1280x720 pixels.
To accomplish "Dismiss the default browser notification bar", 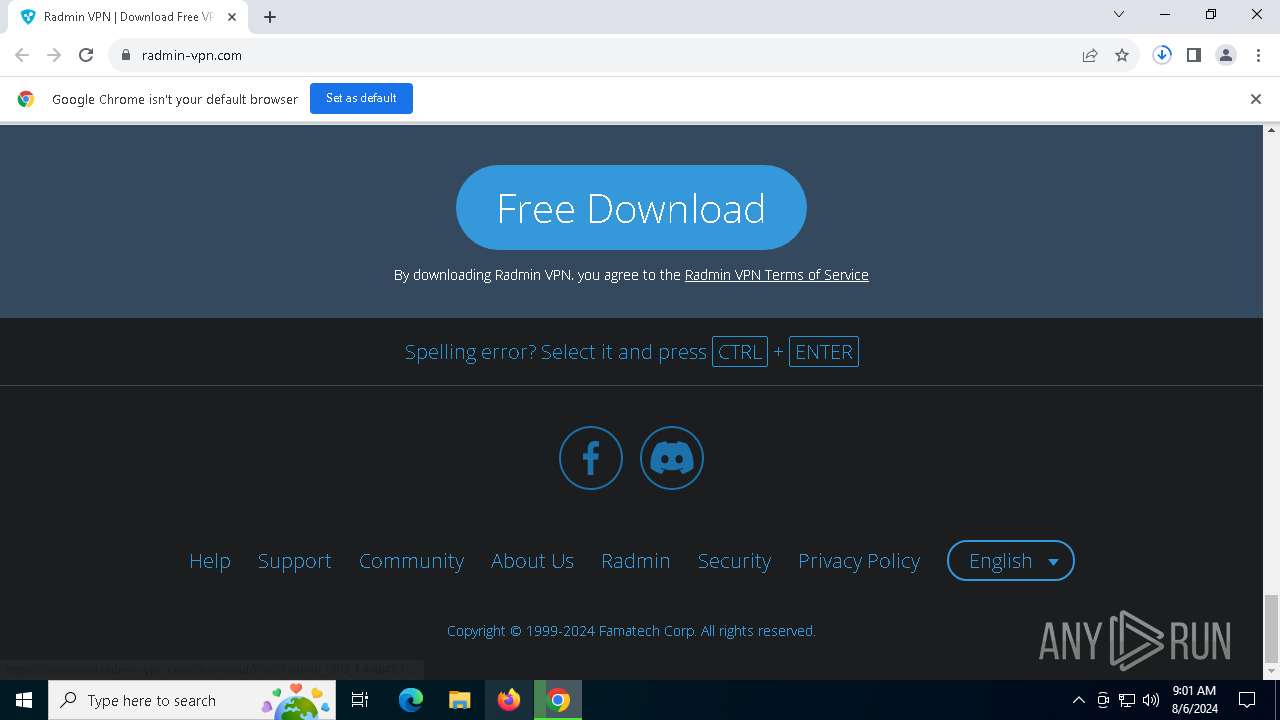I will (x=1256, y=99).
